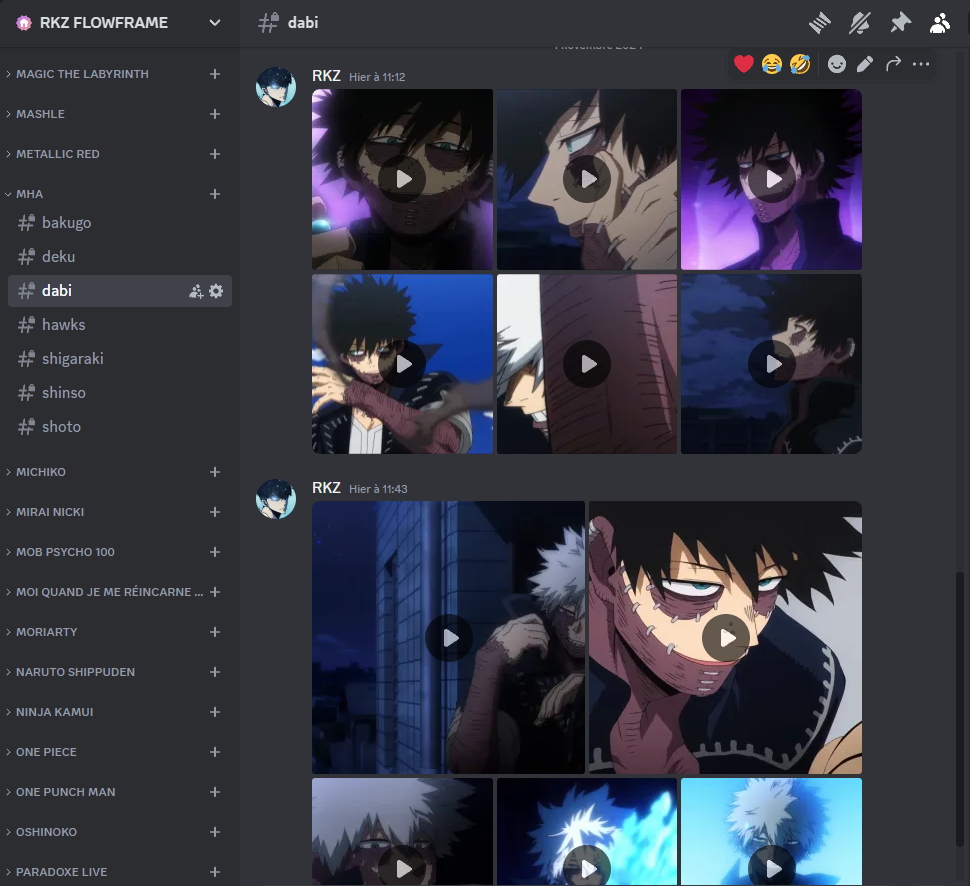The width and height of the screenshot is (970, 886).
Task: Expand NARUTO SHIPPUDEN category
Action: coord(75,672)
